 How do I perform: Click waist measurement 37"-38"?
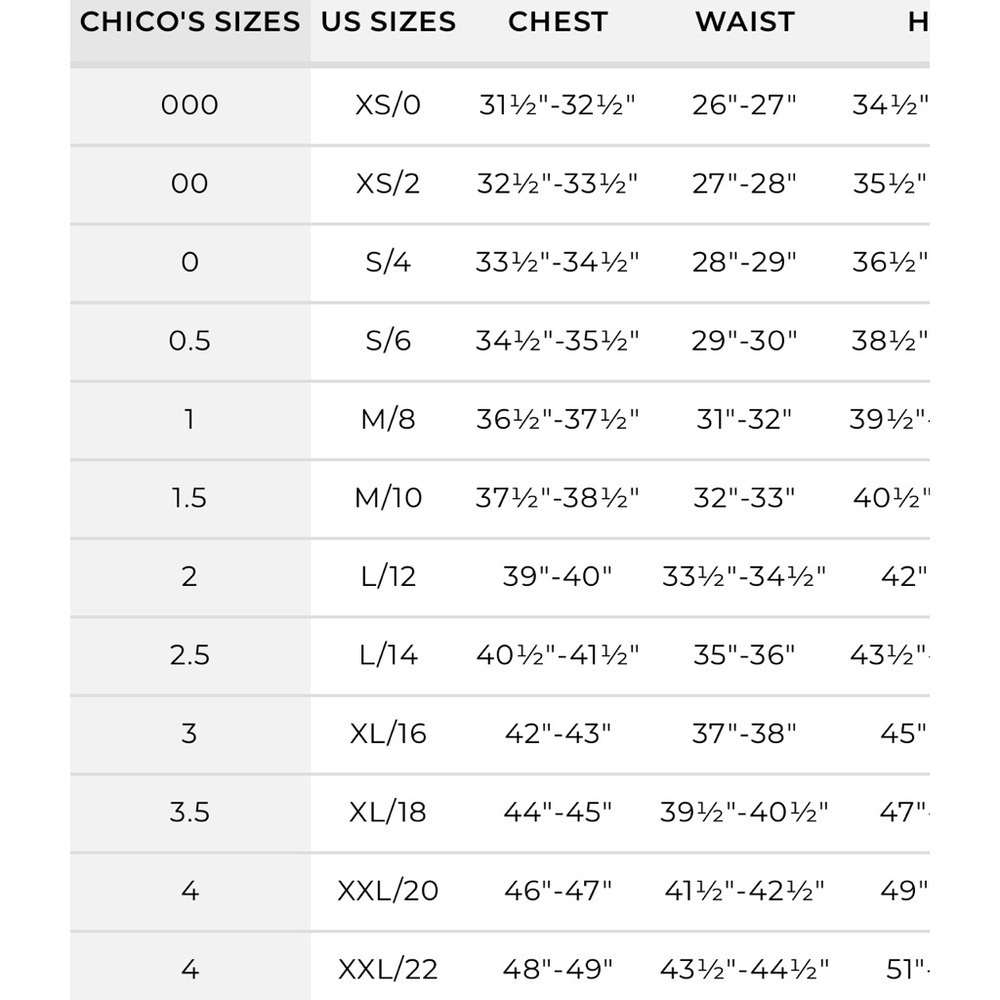pos(745,733)
